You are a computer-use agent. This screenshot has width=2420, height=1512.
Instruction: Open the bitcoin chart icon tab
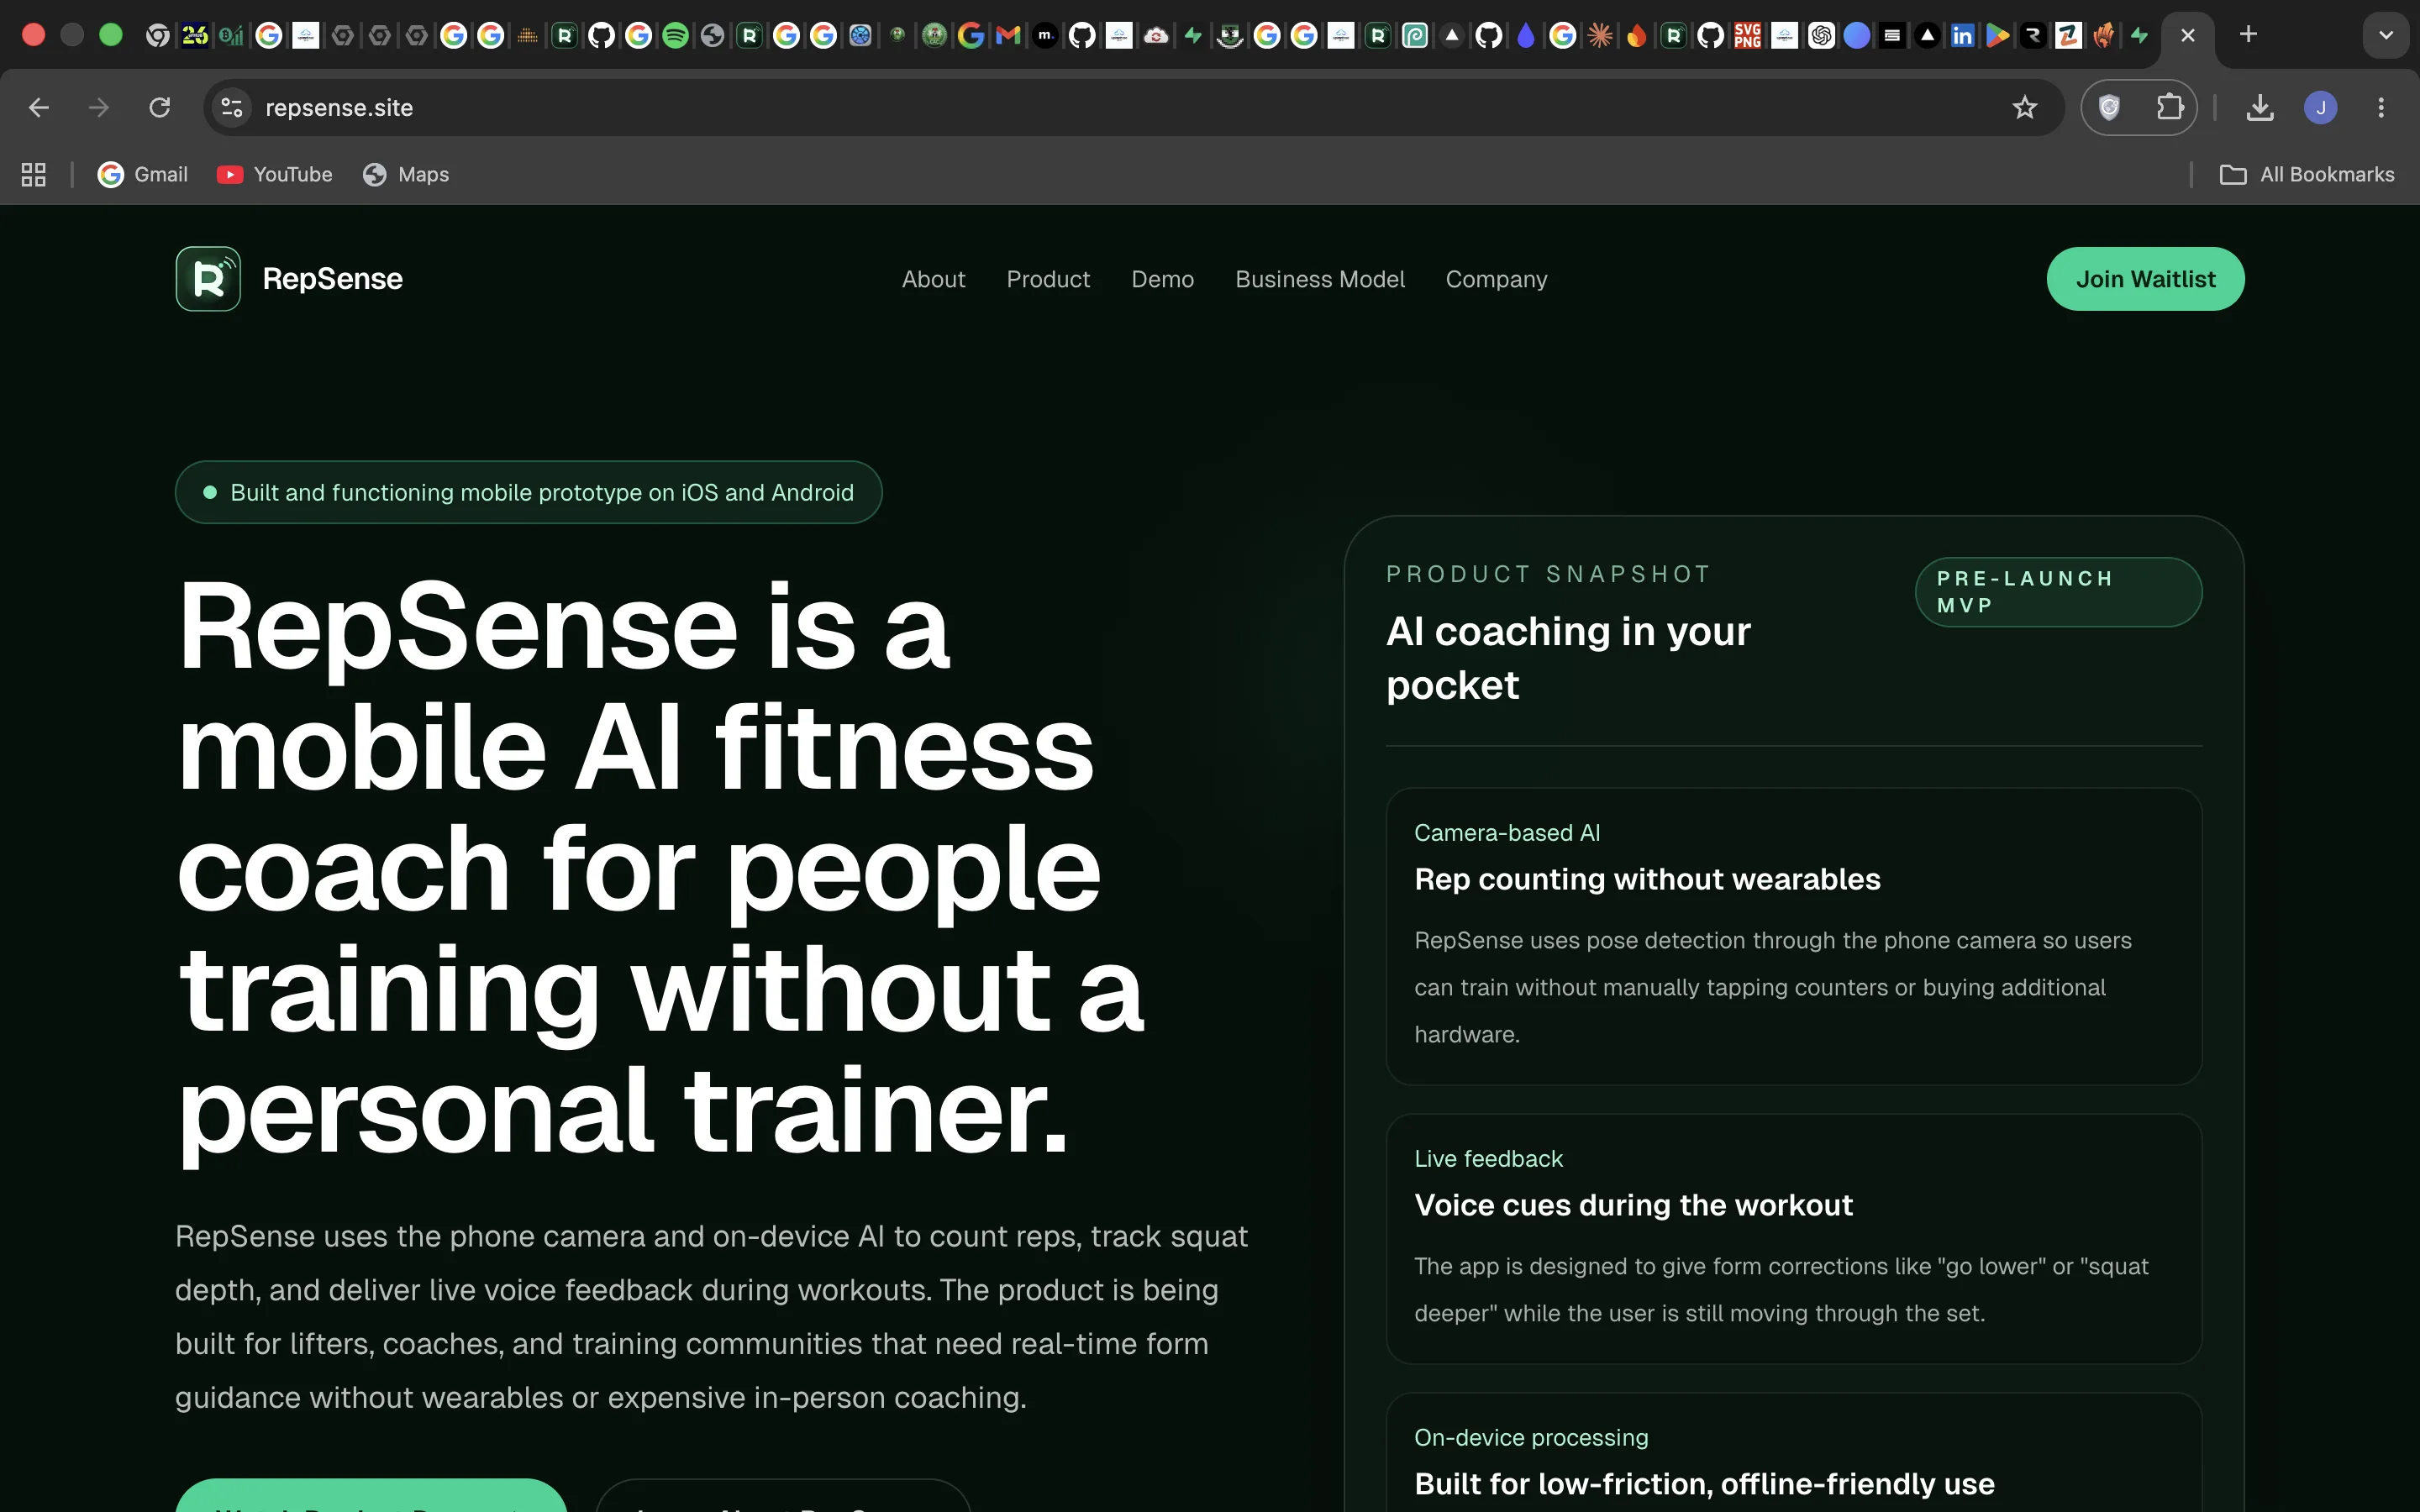coord(231,36)
